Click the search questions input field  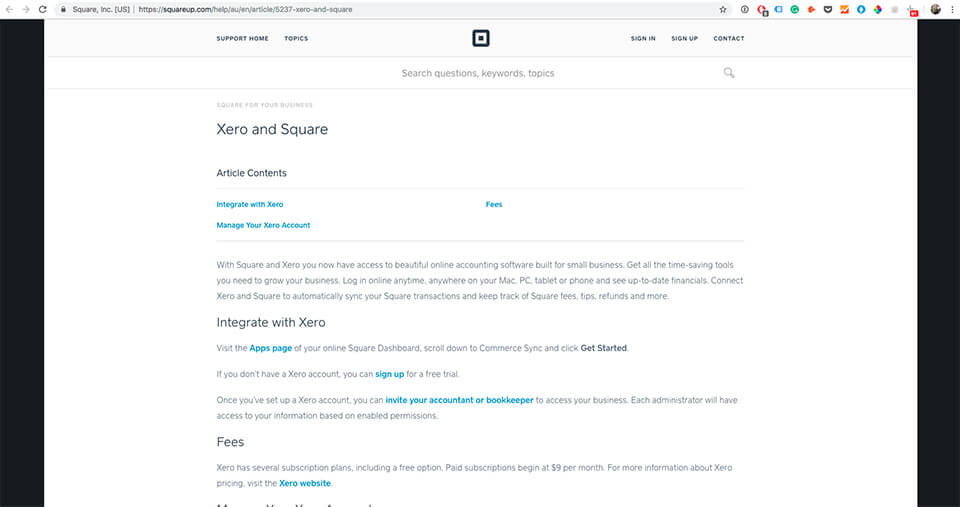(478, 73)
